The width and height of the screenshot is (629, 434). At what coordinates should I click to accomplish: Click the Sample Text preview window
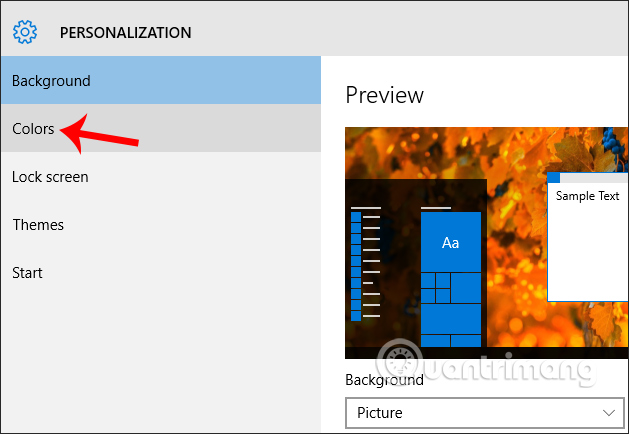(588, 240)
